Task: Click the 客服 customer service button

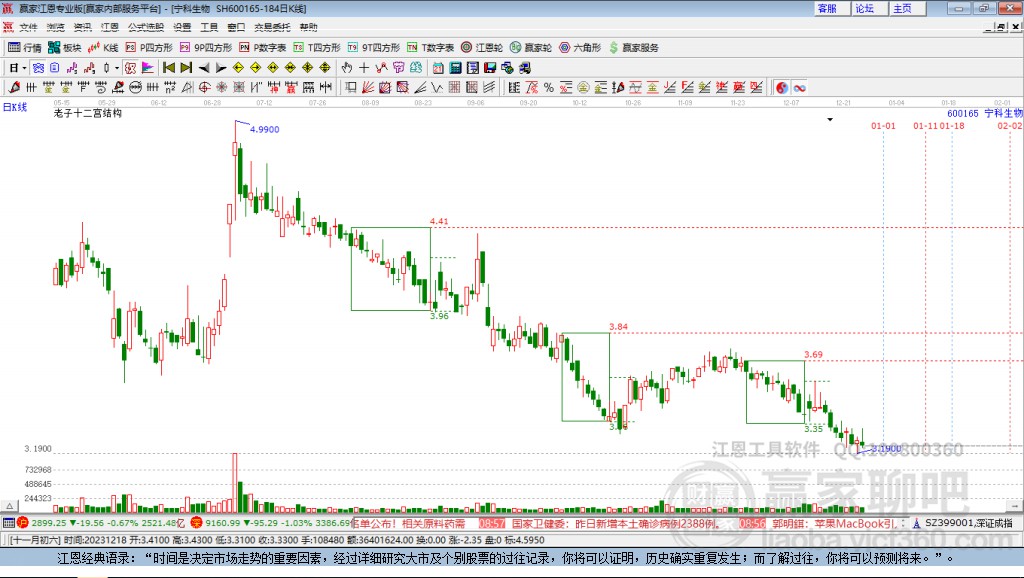Action: coord(832,8)
